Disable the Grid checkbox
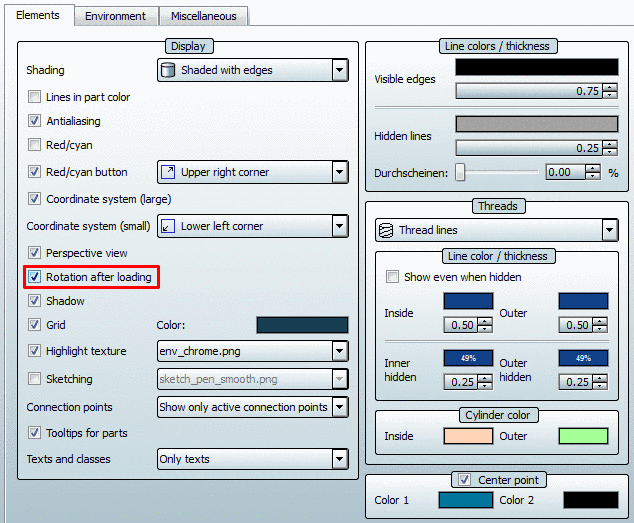The width and height of the screenshot is (634, 523). [34, 324]
